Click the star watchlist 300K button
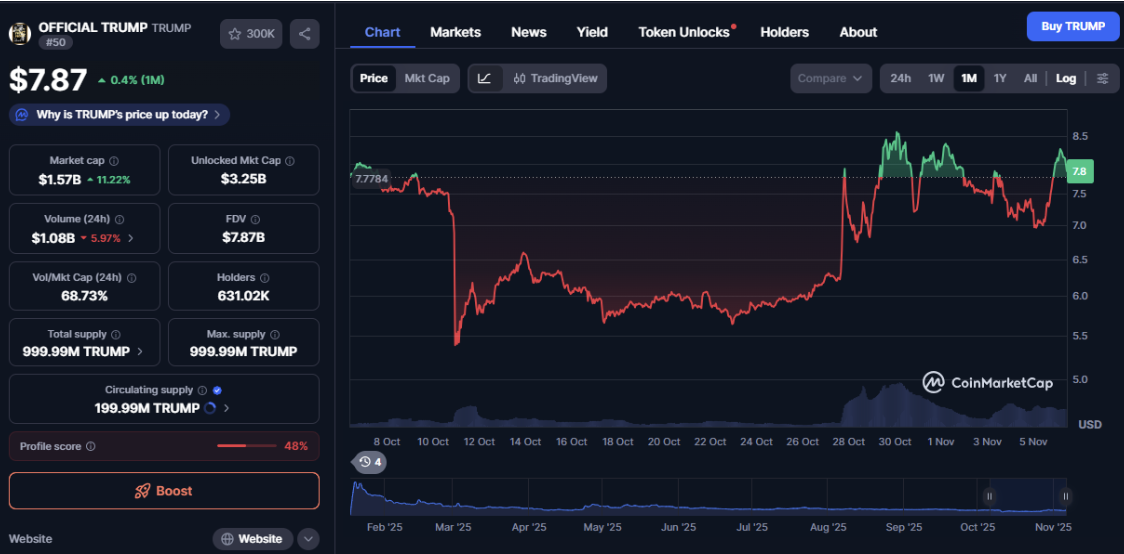Image resolution: width=1124 pixels, height=554 pixels. pyautogui.click(x=251, y=34)
